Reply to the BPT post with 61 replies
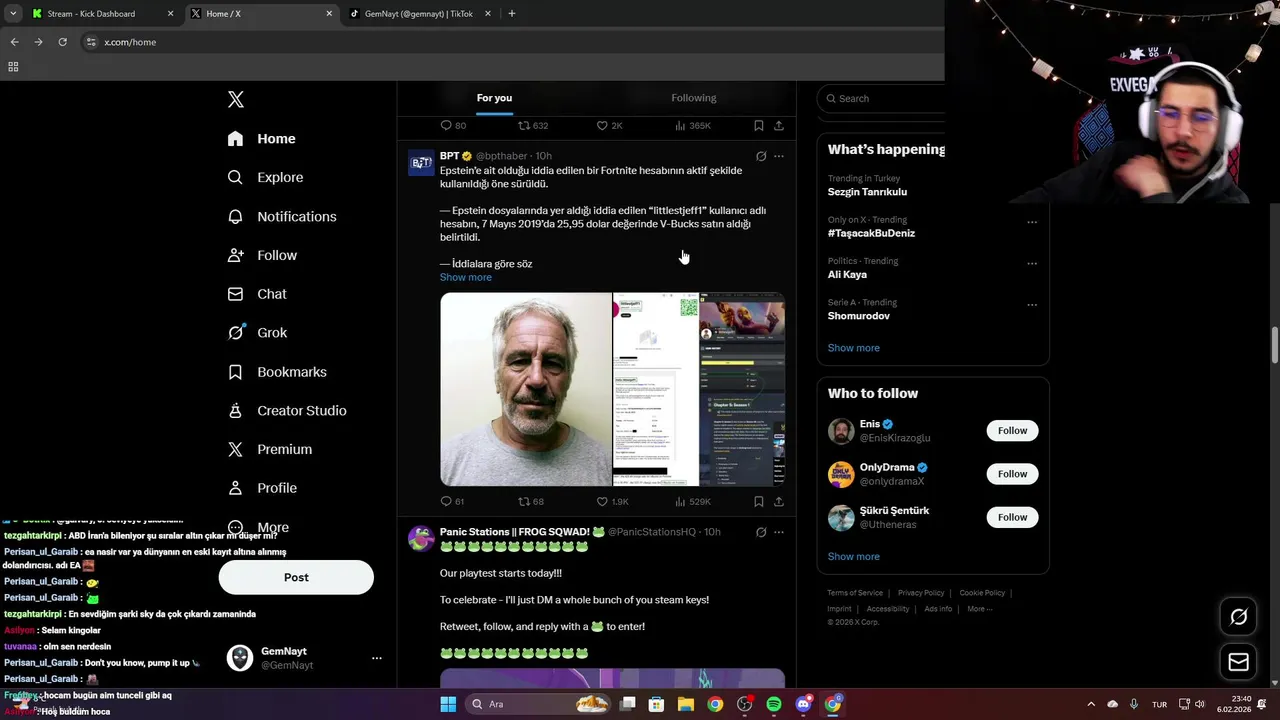This screenshot has height=720, width=1280. 452,501
